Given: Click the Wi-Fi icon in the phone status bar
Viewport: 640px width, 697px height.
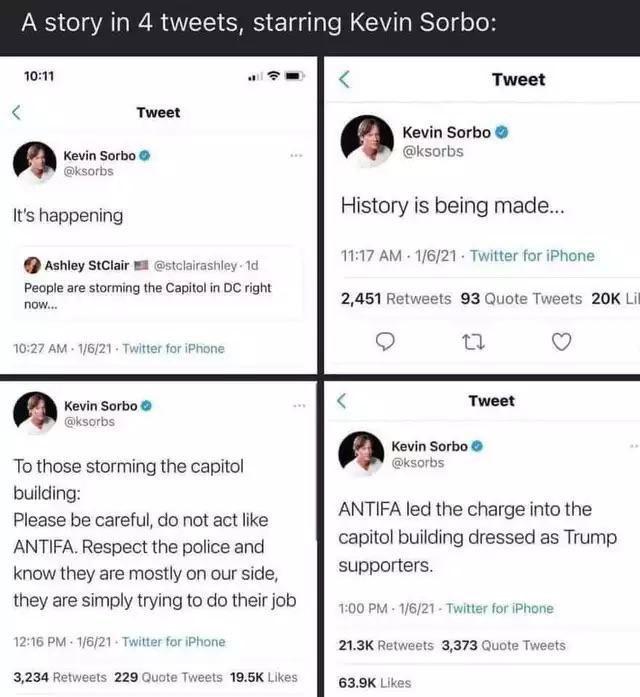Looking at the screenshot, I should click(273, 77).
